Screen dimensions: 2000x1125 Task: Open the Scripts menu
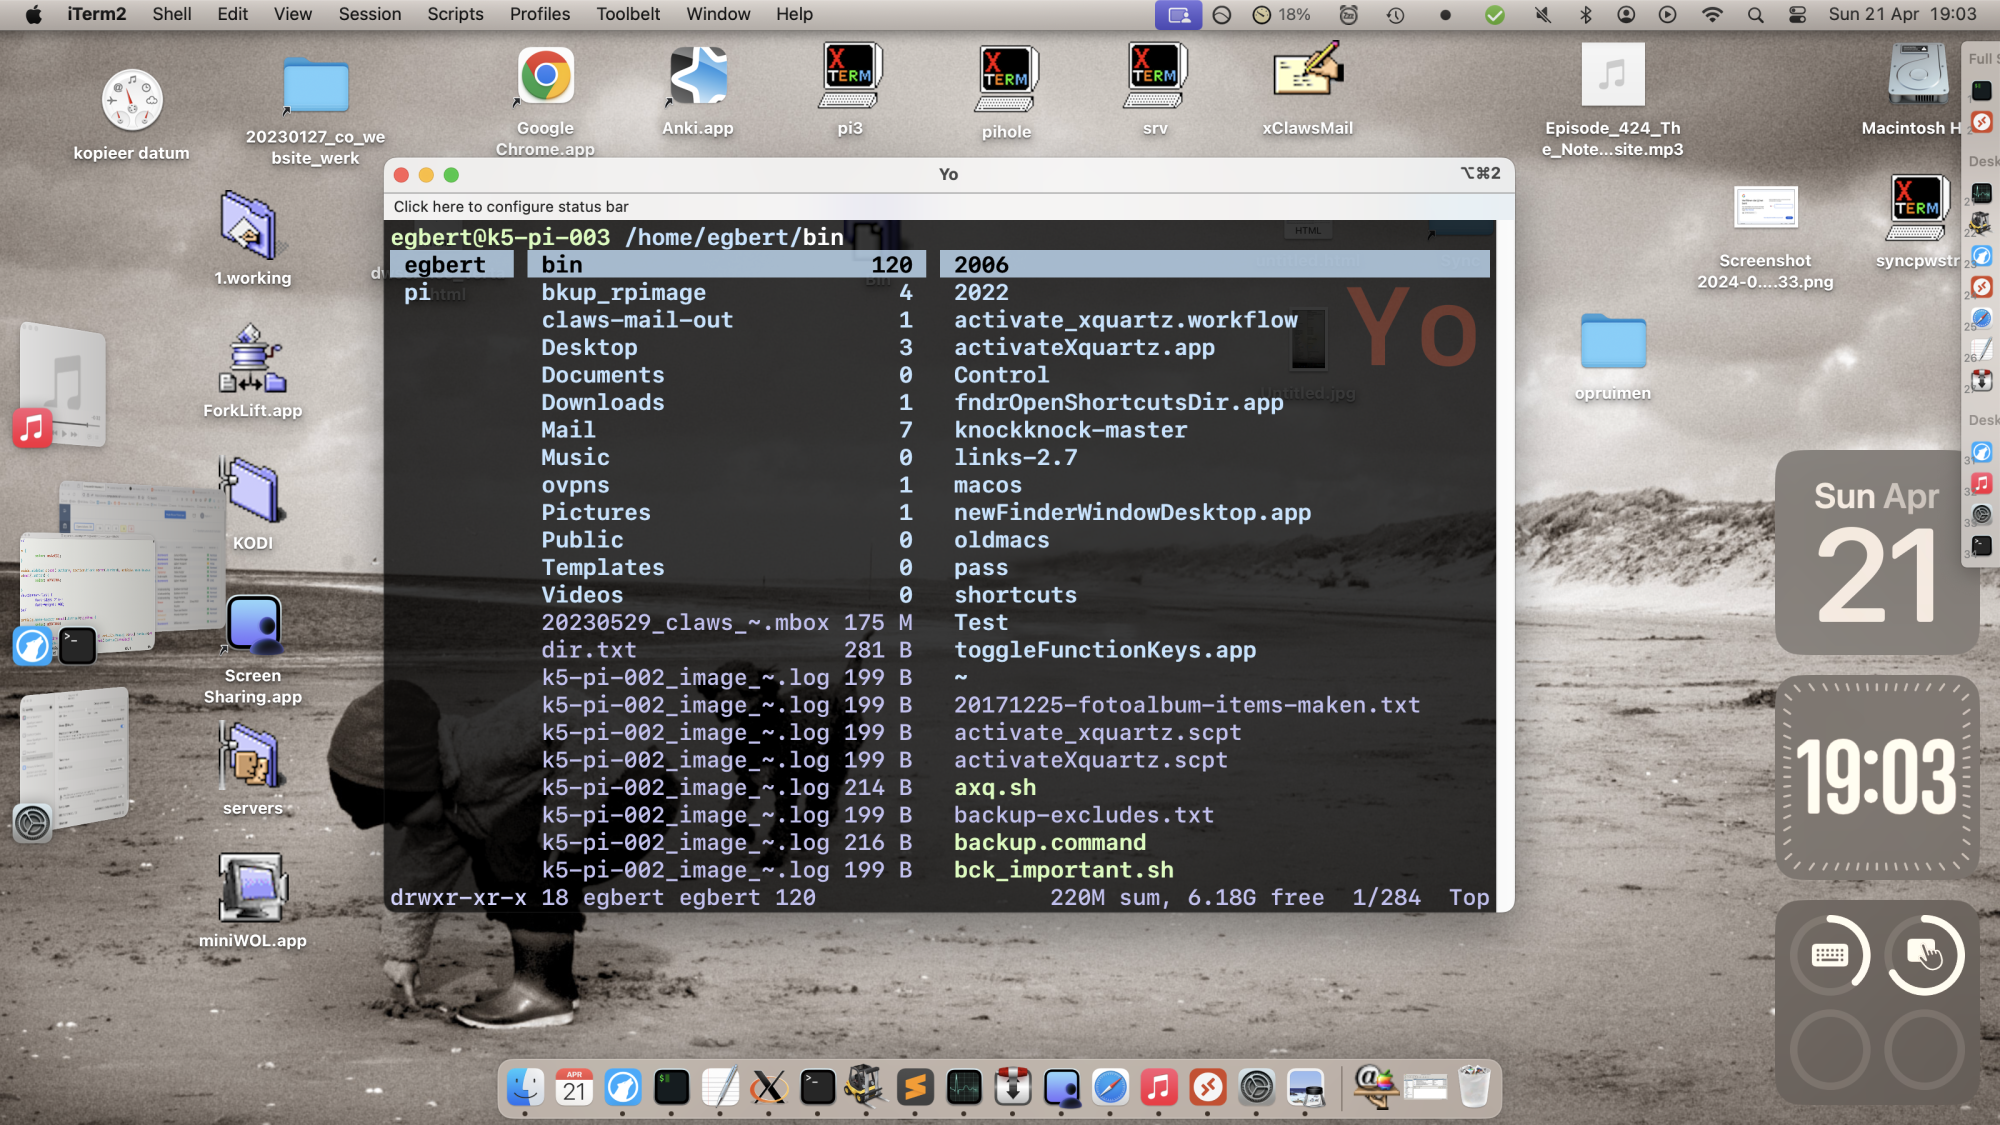pos(455,14)
